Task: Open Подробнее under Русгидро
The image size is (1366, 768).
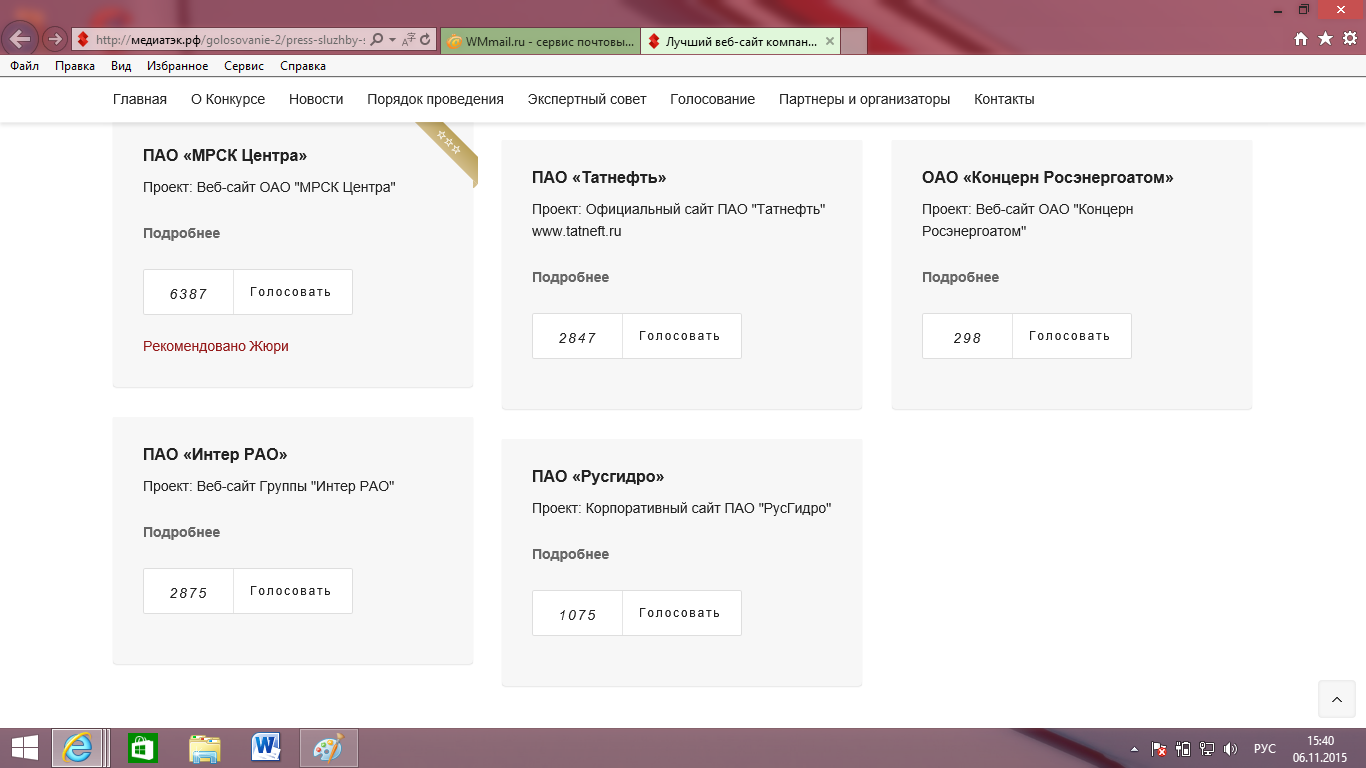Action: 570,554
